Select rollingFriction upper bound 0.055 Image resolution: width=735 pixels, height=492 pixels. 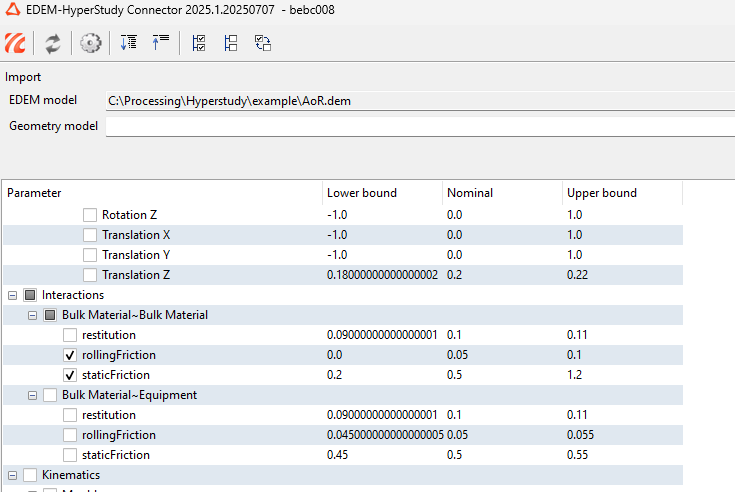[x=580, y=435]
